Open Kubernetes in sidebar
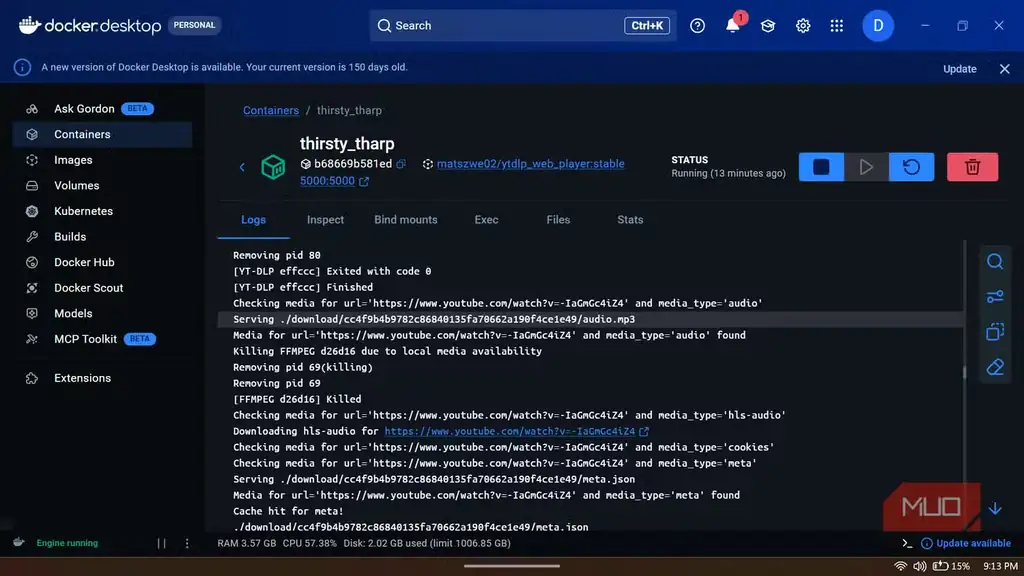This screenshot has height=576, width=1024. (x=103, y=211)
